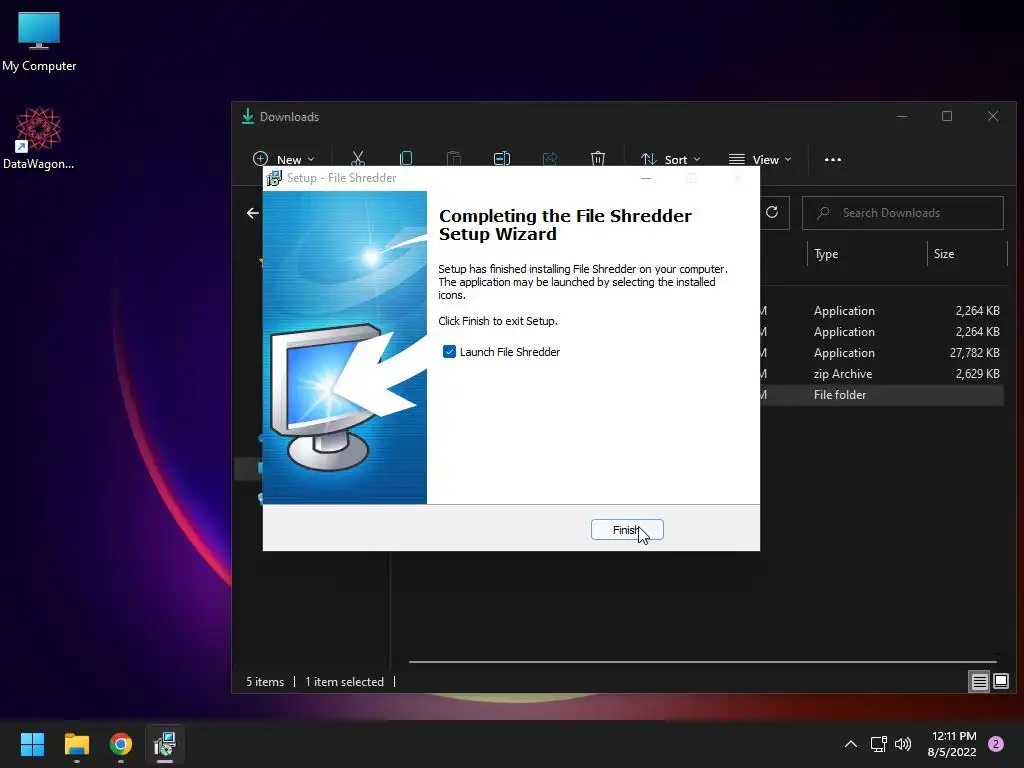Click the Delete trash icon in Downloads toolbar
Image resolution: width=1024 pixels, height=768 pixels.
click(x=598, y=159)
